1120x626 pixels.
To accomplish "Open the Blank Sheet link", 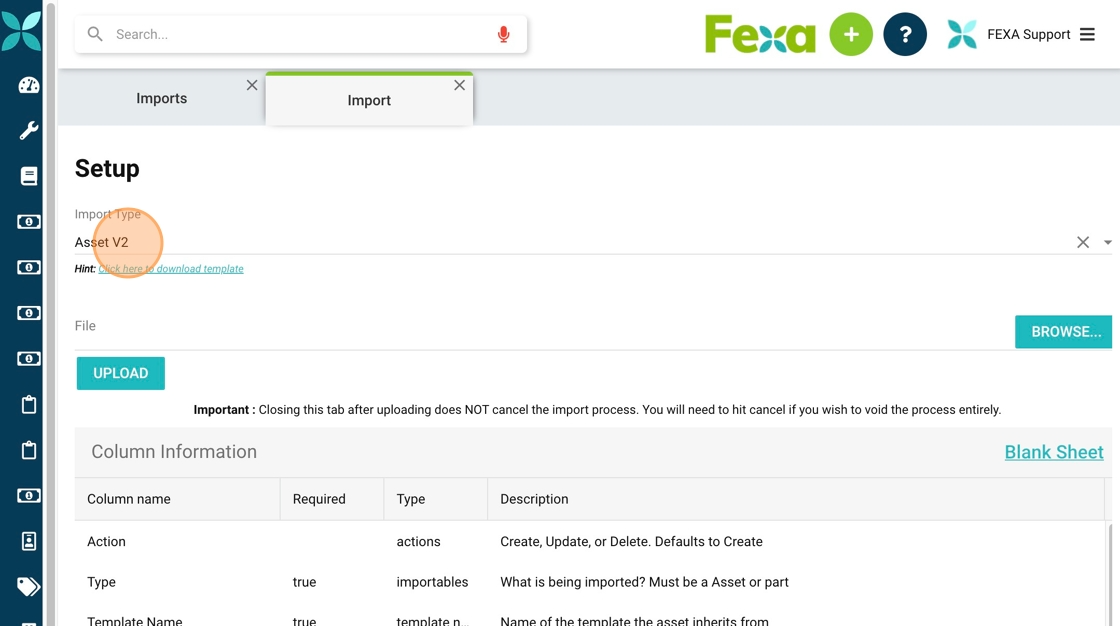I will point(1053,452).
